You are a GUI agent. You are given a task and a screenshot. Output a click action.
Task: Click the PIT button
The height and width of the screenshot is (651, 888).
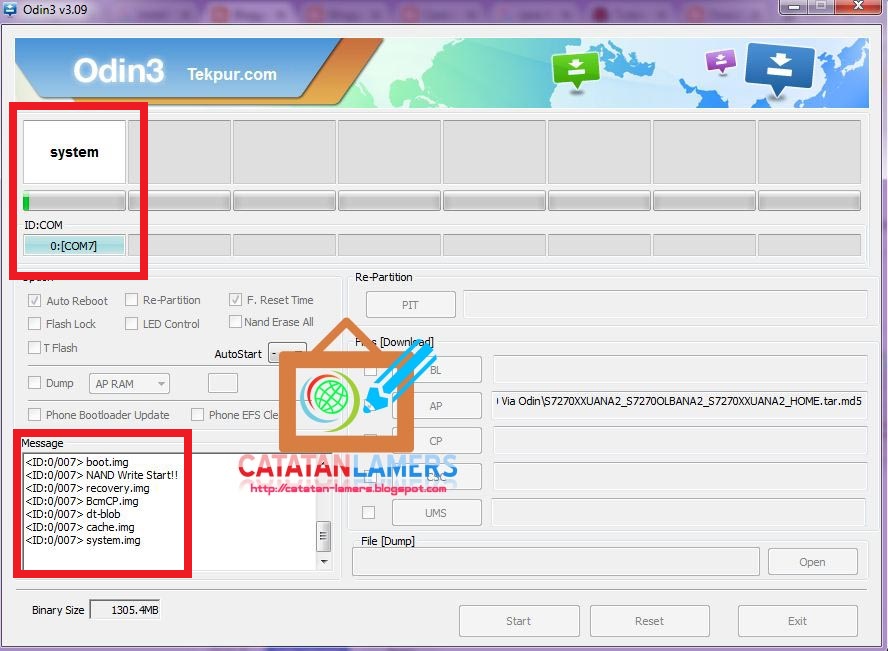(411, 305)
